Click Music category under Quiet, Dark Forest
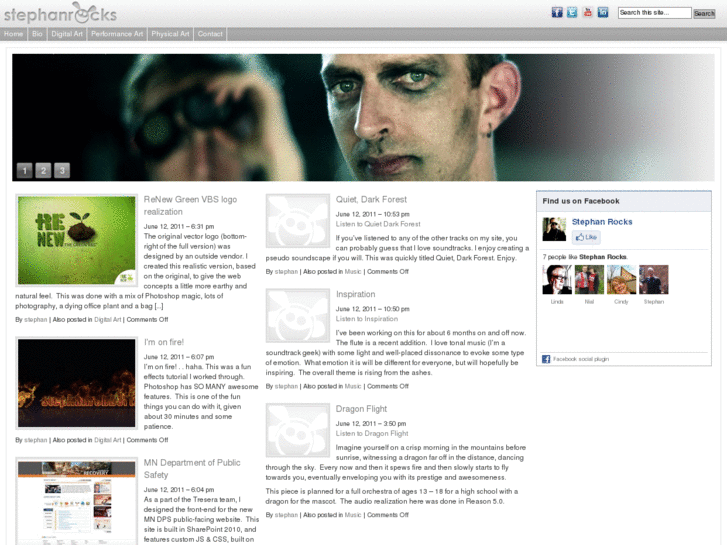This screenshot has height=545, width=727. tap(353, 272)
